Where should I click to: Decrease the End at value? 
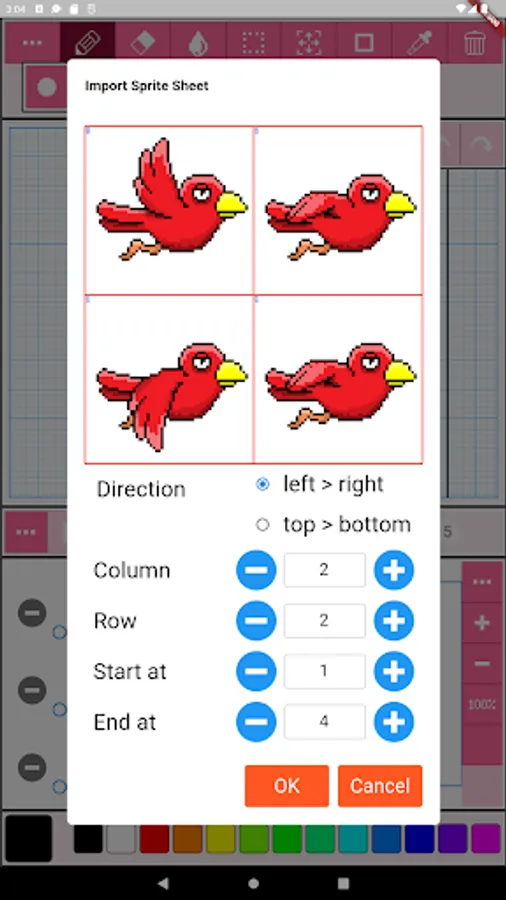tap(256, 721)
